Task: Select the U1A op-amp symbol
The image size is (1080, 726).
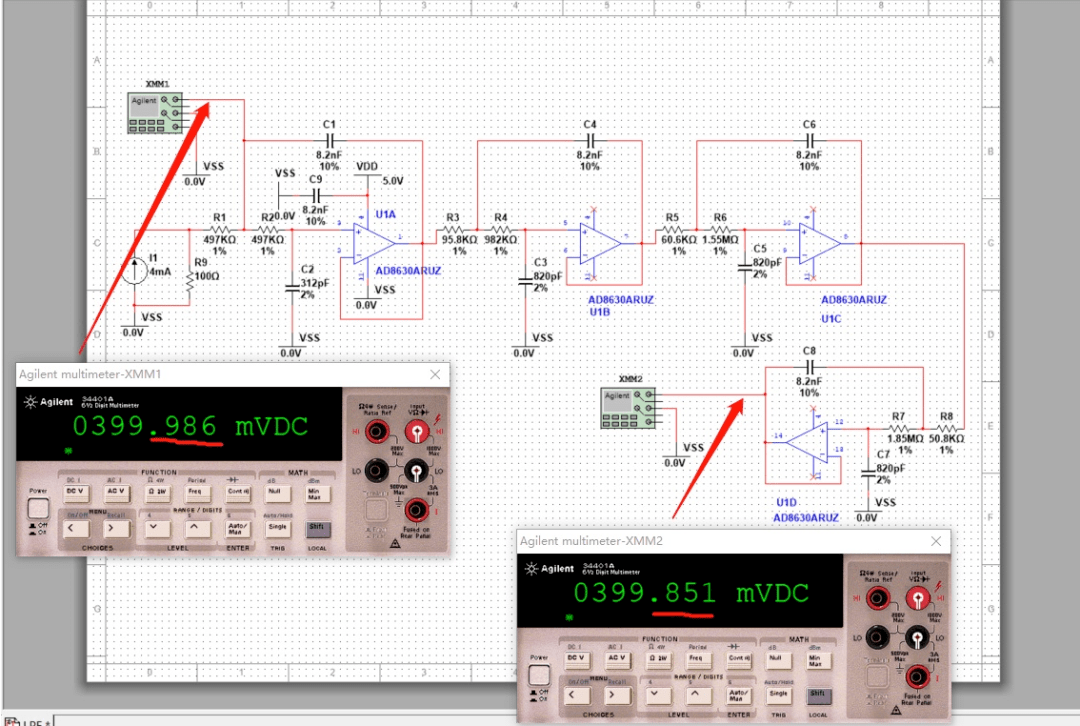Action: (374, 243)
